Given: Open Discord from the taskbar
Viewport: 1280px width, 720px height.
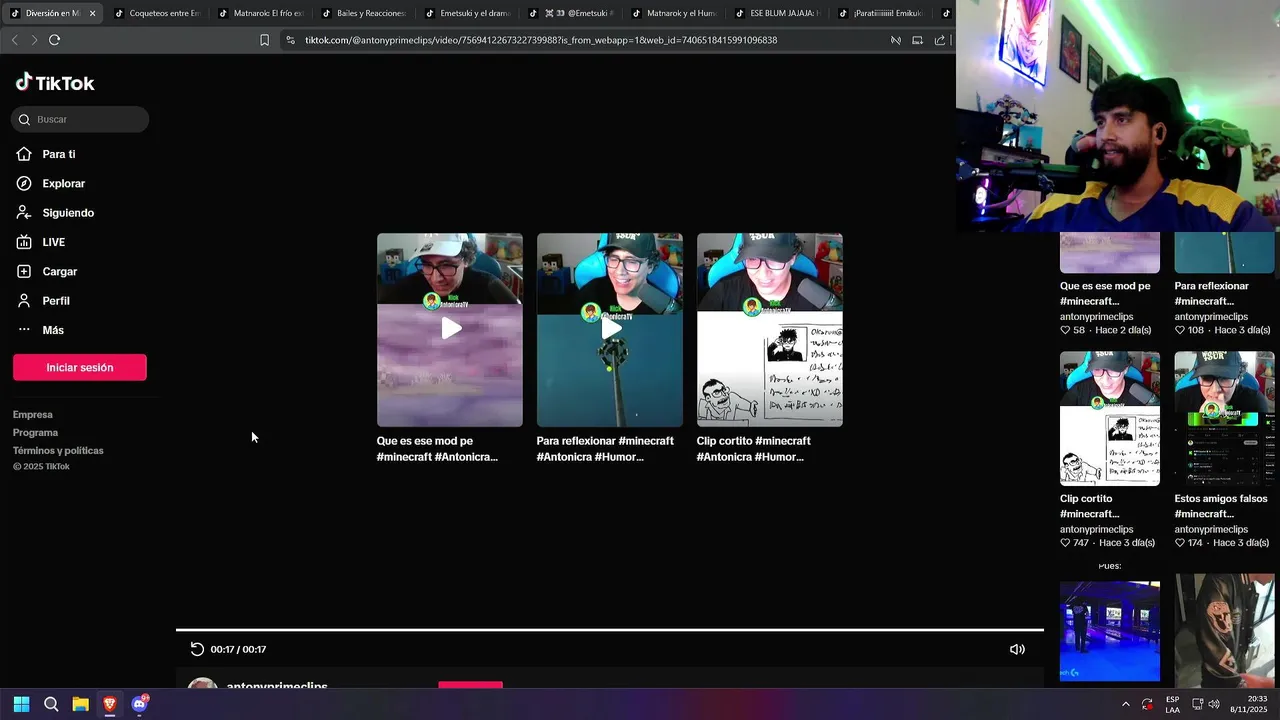Looking at the screenshot, I should click(140, 704).
